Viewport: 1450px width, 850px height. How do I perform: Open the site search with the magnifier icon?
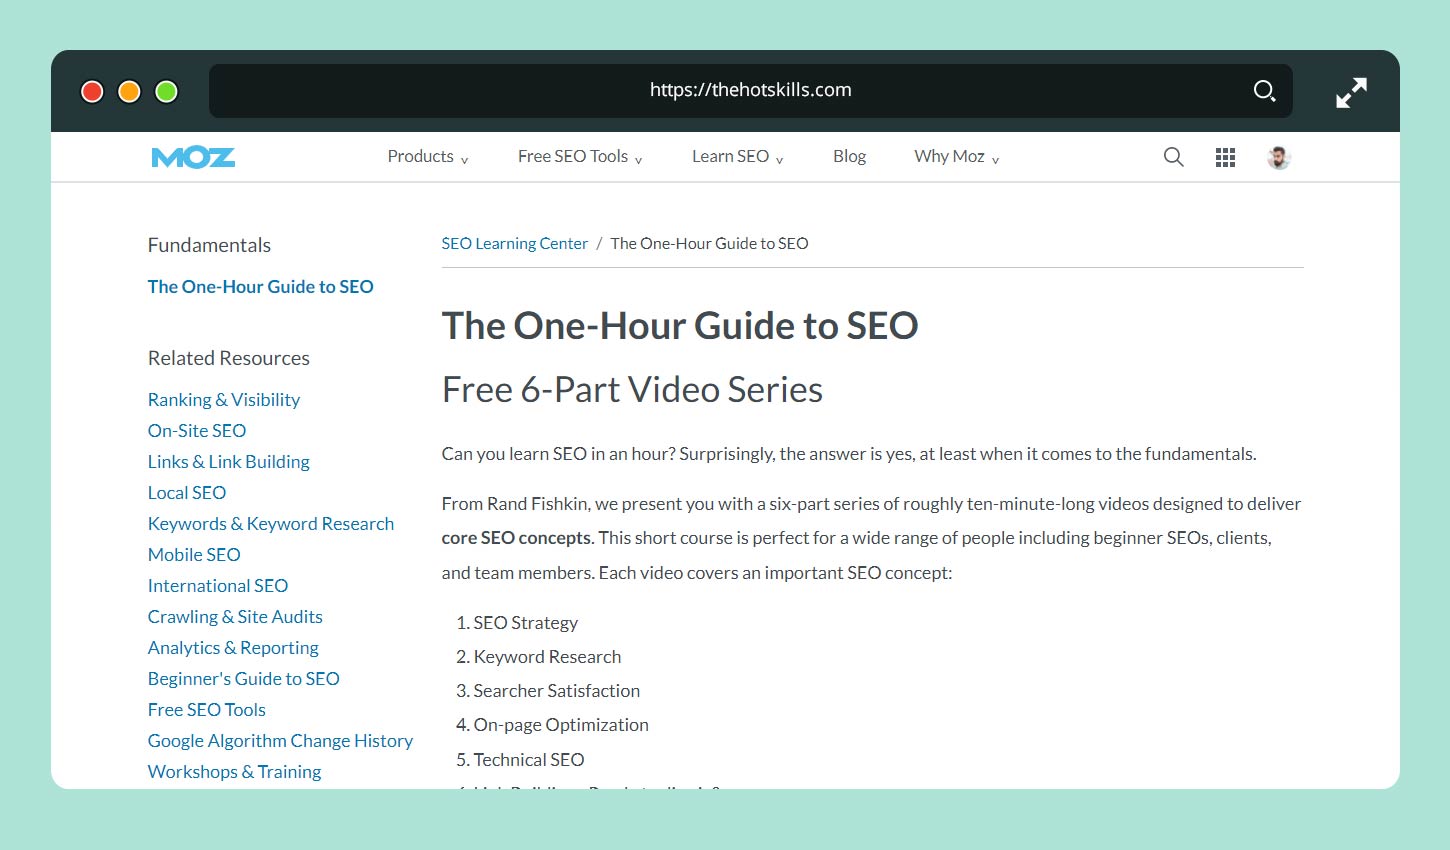click(x=1173, y=156)
